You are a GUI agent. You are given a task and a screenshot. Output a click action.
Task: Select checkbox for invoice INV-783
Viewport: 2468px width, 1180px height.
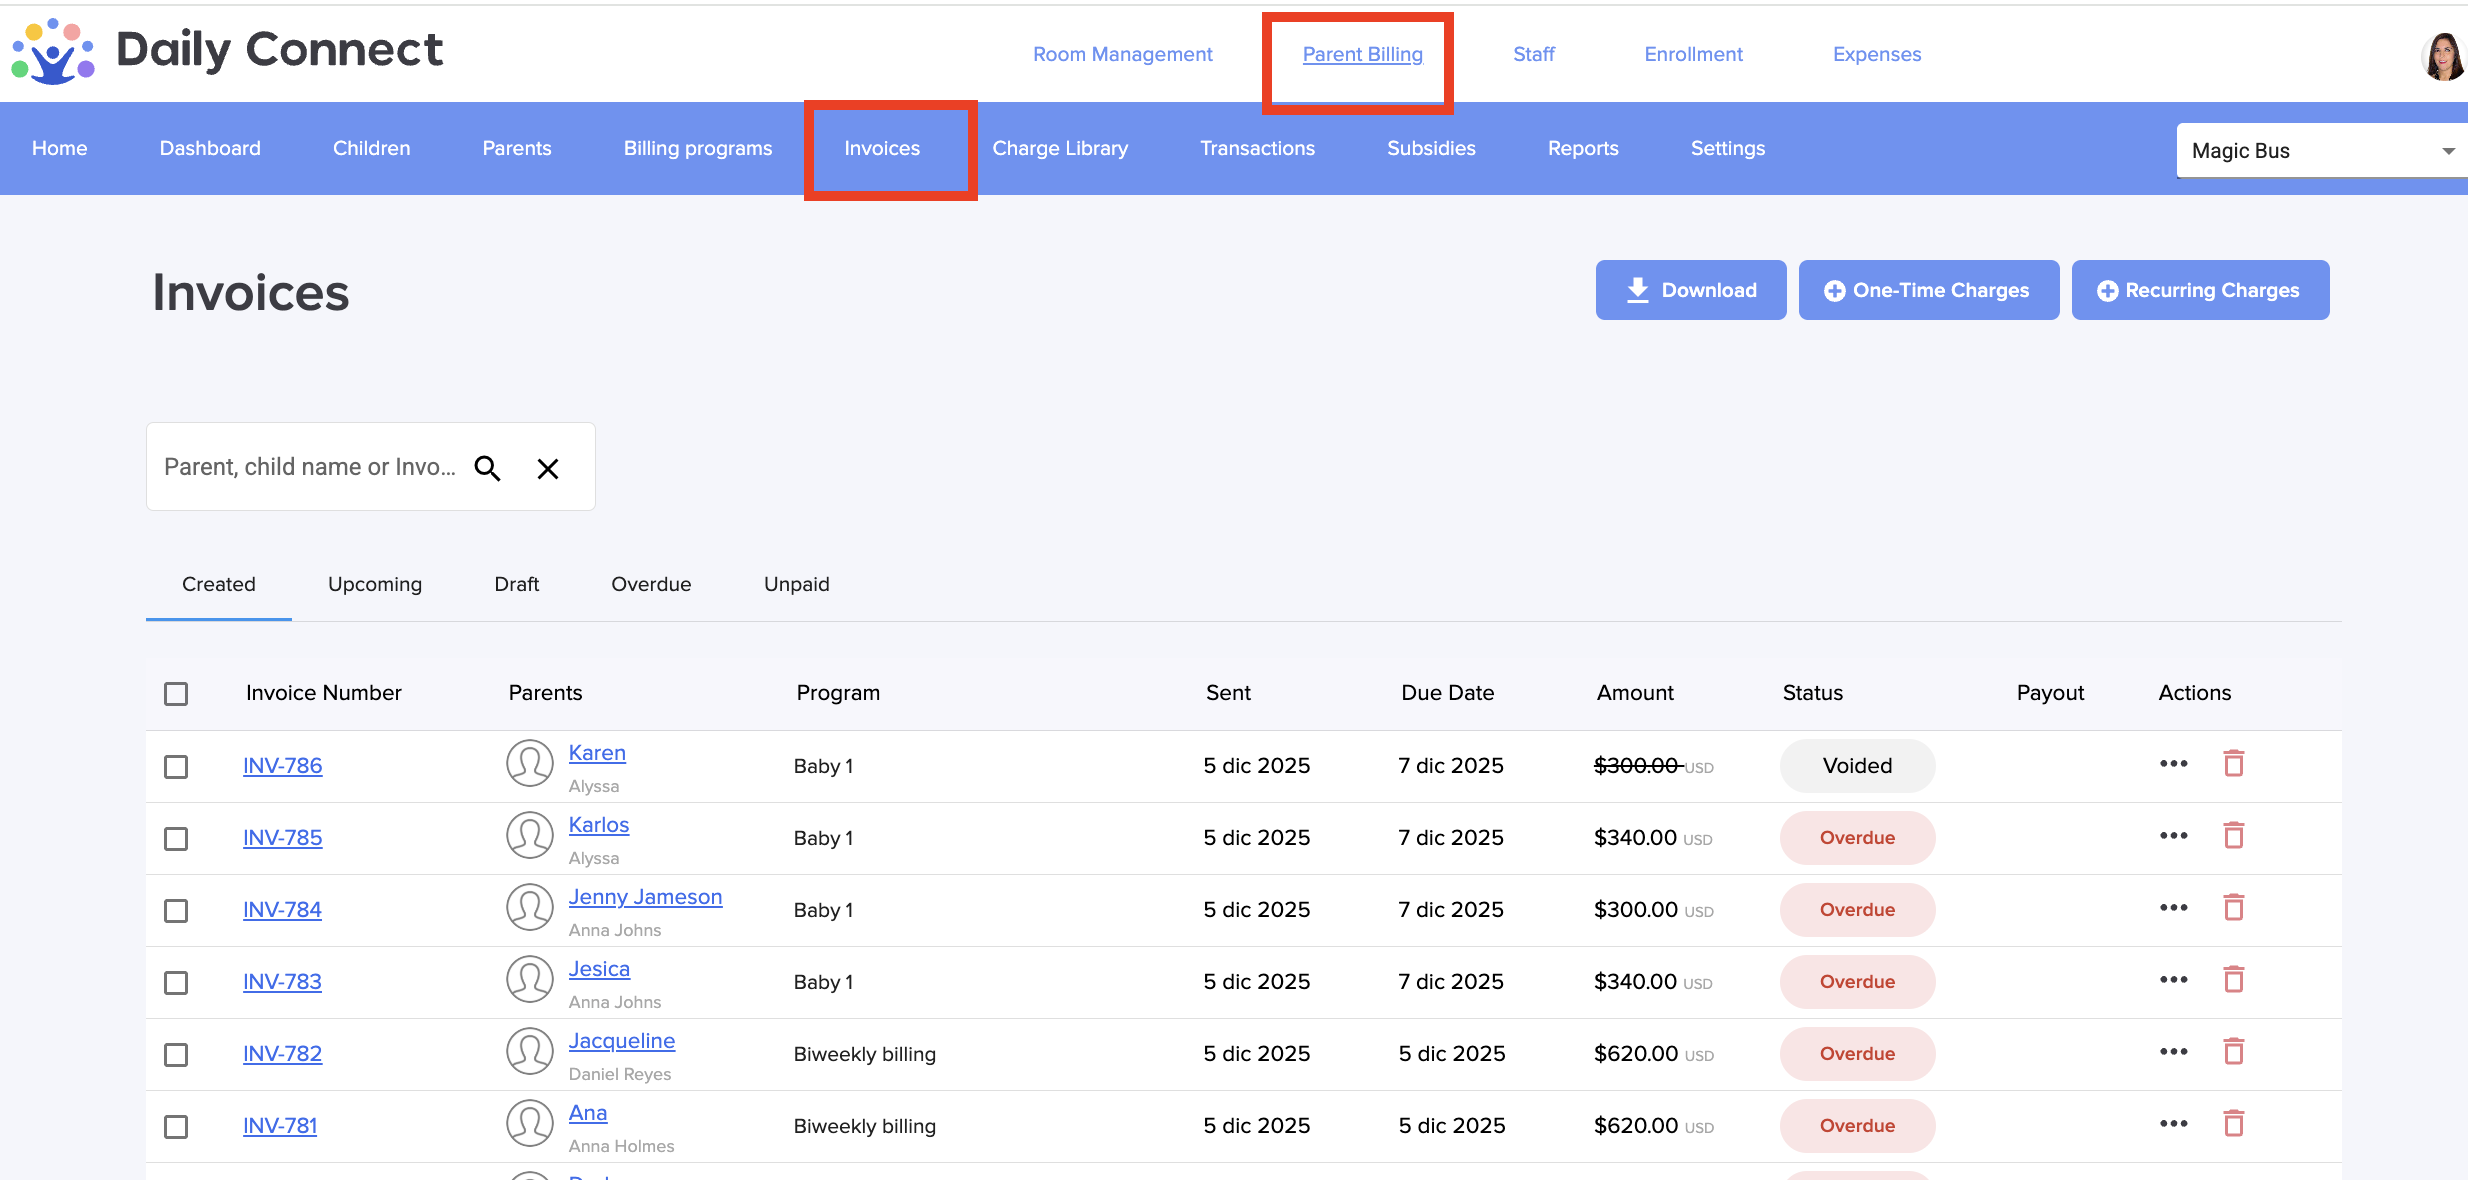pyautogui.click(x=176, y=983)
